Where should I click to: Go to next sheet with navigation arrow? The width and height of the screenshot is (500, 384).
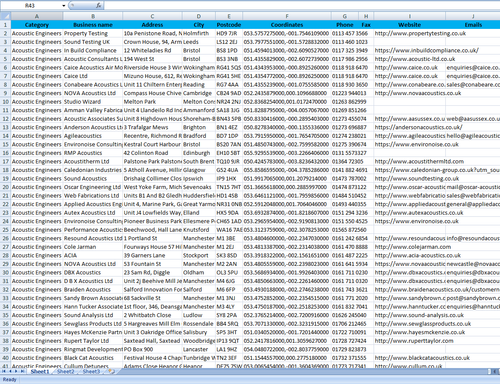coord(16,371)
